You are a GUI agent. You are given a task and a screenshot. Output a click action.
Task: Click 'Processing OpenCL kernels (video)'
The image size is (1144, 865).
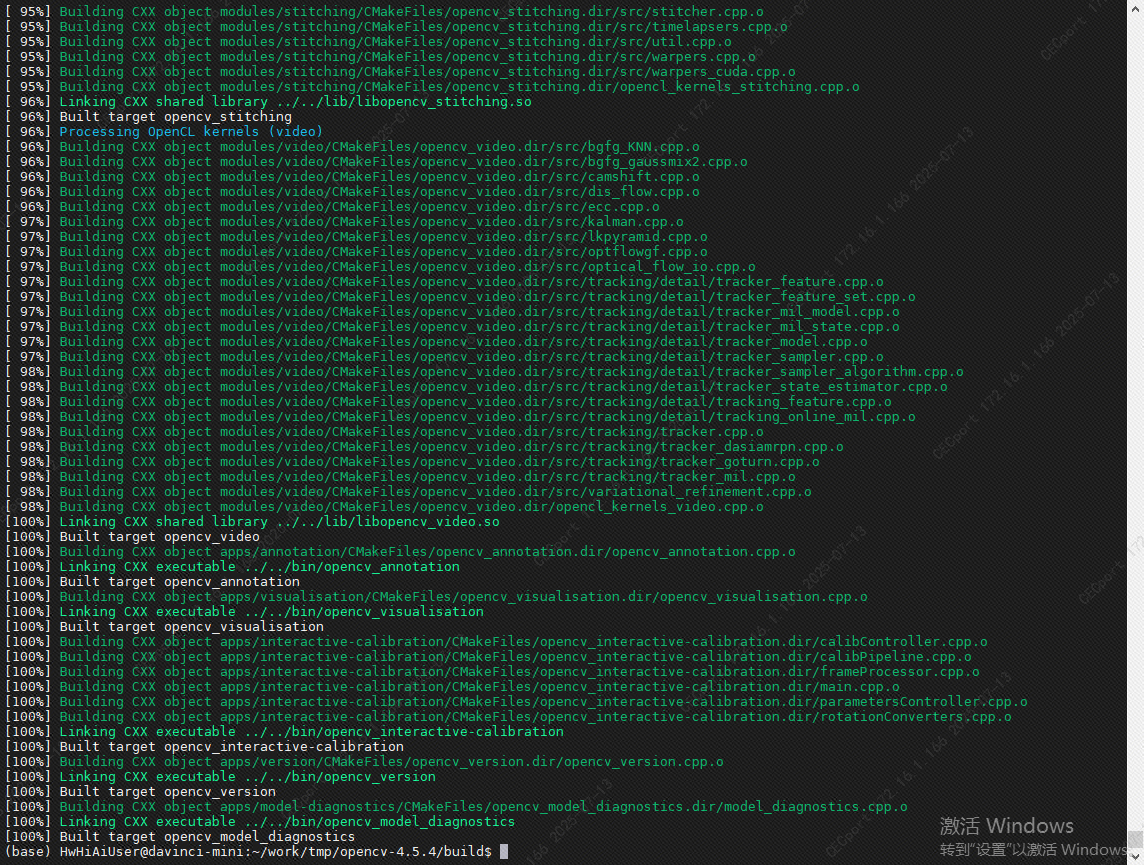[x=190, y=132]
